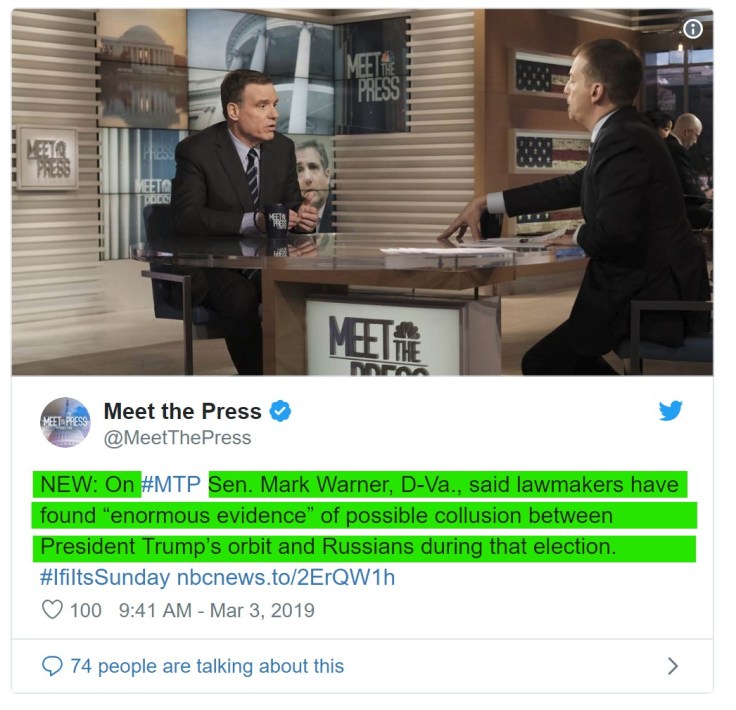Open the tweet's interview photo
This screenshot has width=736, height=710.
[x=362, y=192]
